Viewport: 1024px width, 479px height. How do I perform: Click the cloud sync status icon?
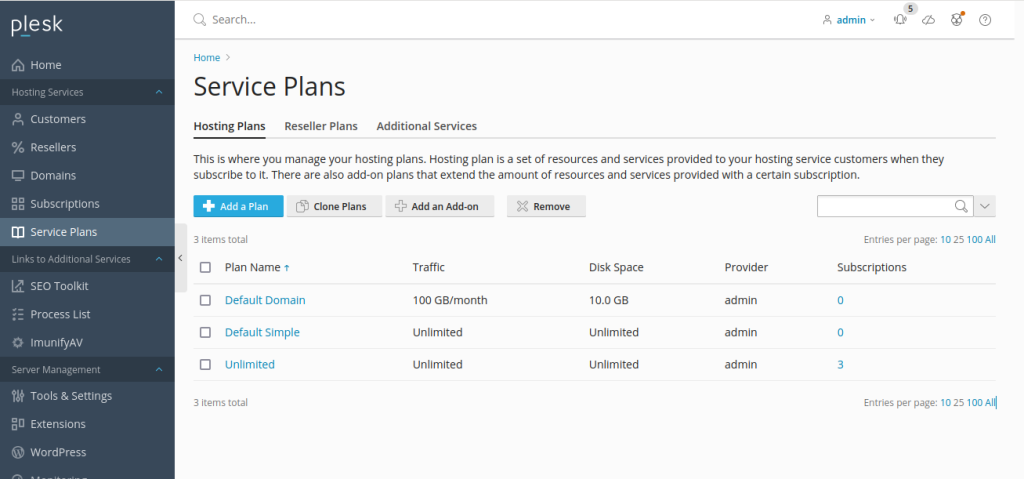coord(928,20)
